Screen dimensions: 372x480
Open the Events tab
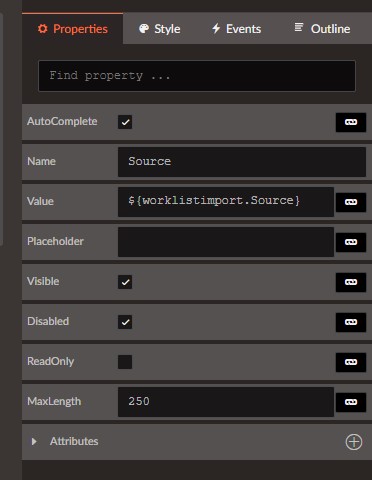(236, 29)
